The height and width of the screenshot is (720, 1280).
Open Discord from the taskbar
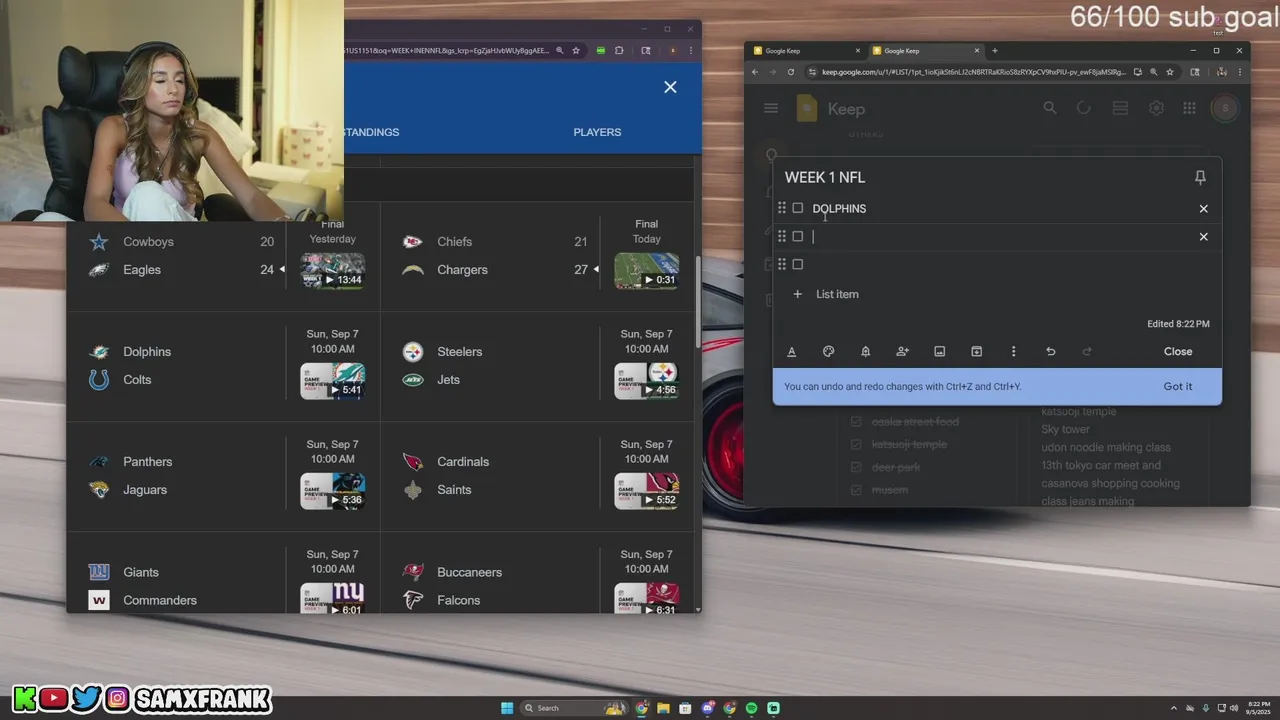click(708, 708)
